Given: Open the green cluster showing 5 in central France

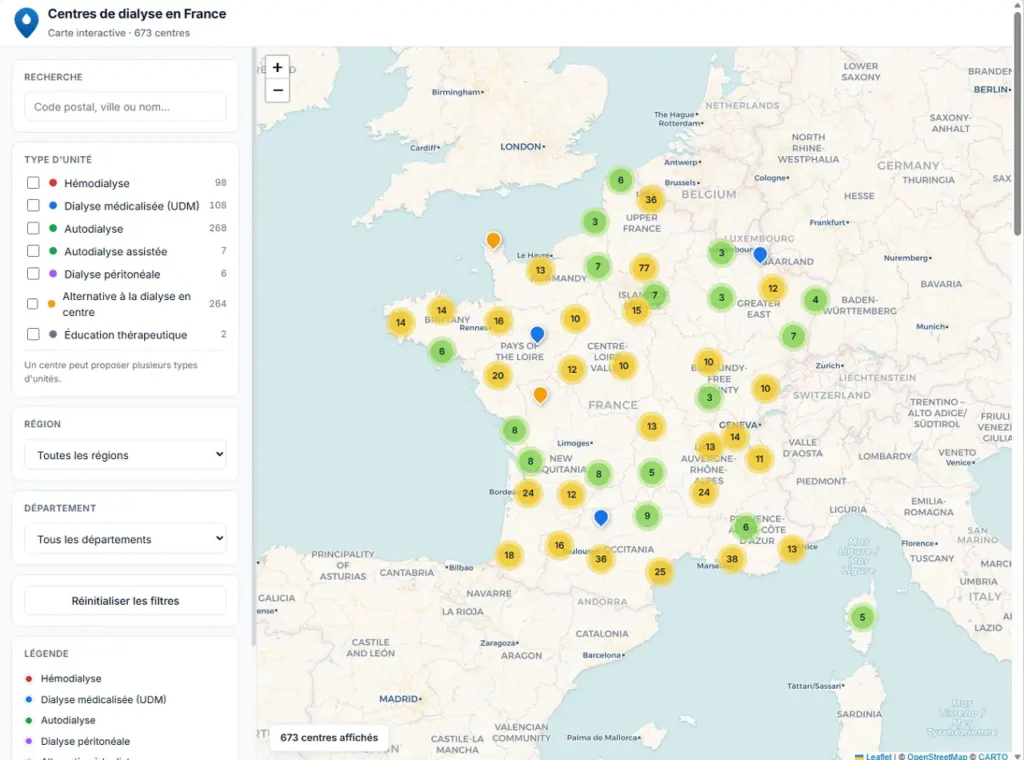Looking at the screenshot, I should 651,472.
